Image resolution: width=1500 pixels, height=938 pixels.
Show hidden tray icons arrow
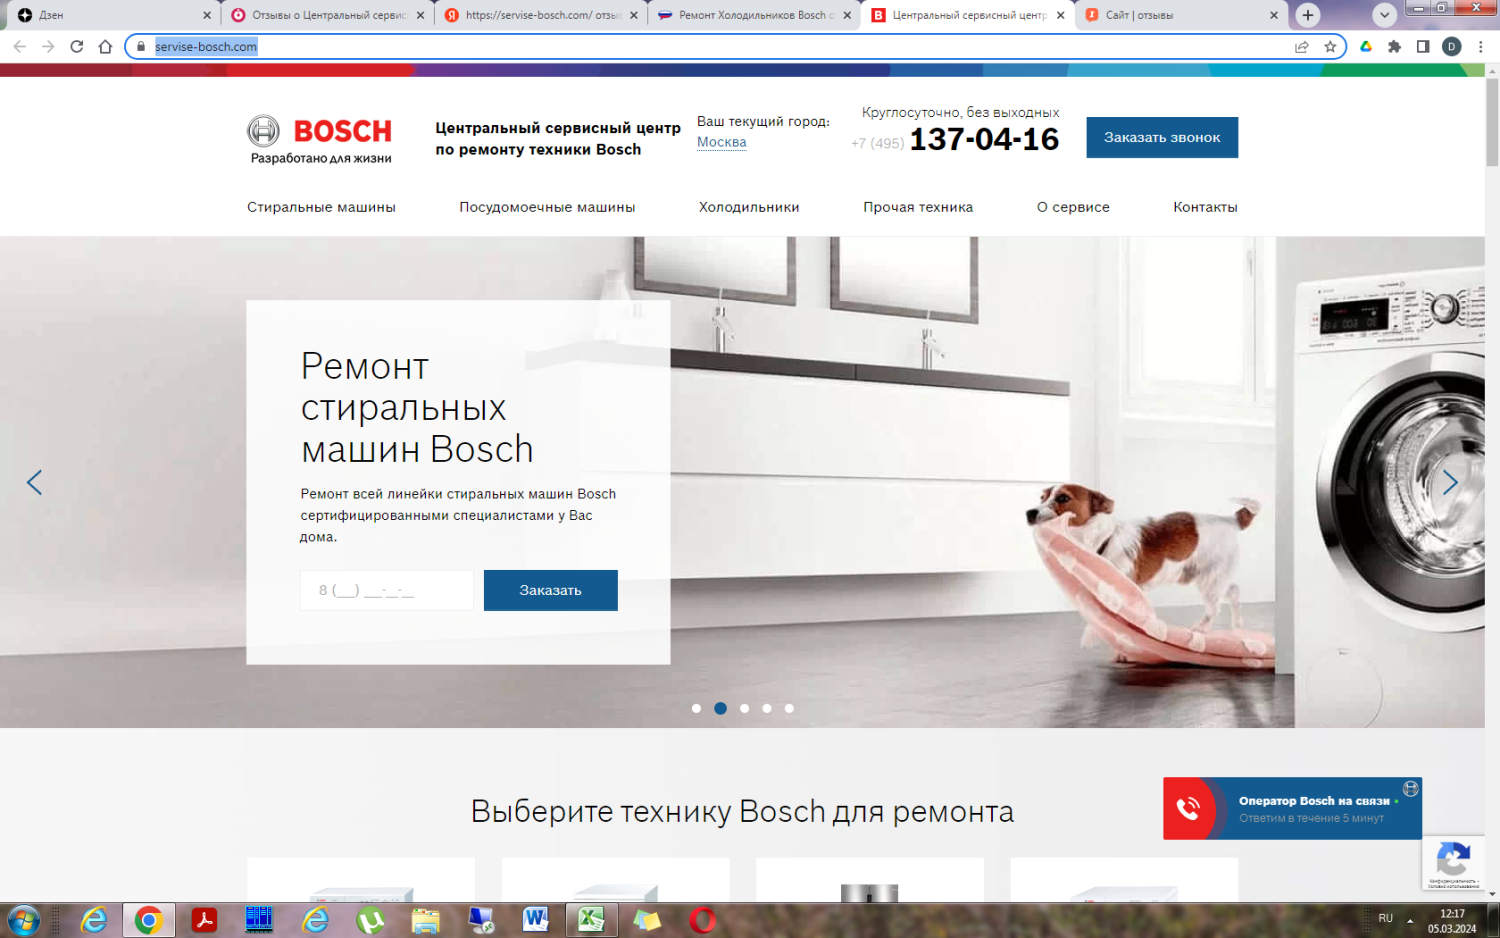pos(1410,920)
